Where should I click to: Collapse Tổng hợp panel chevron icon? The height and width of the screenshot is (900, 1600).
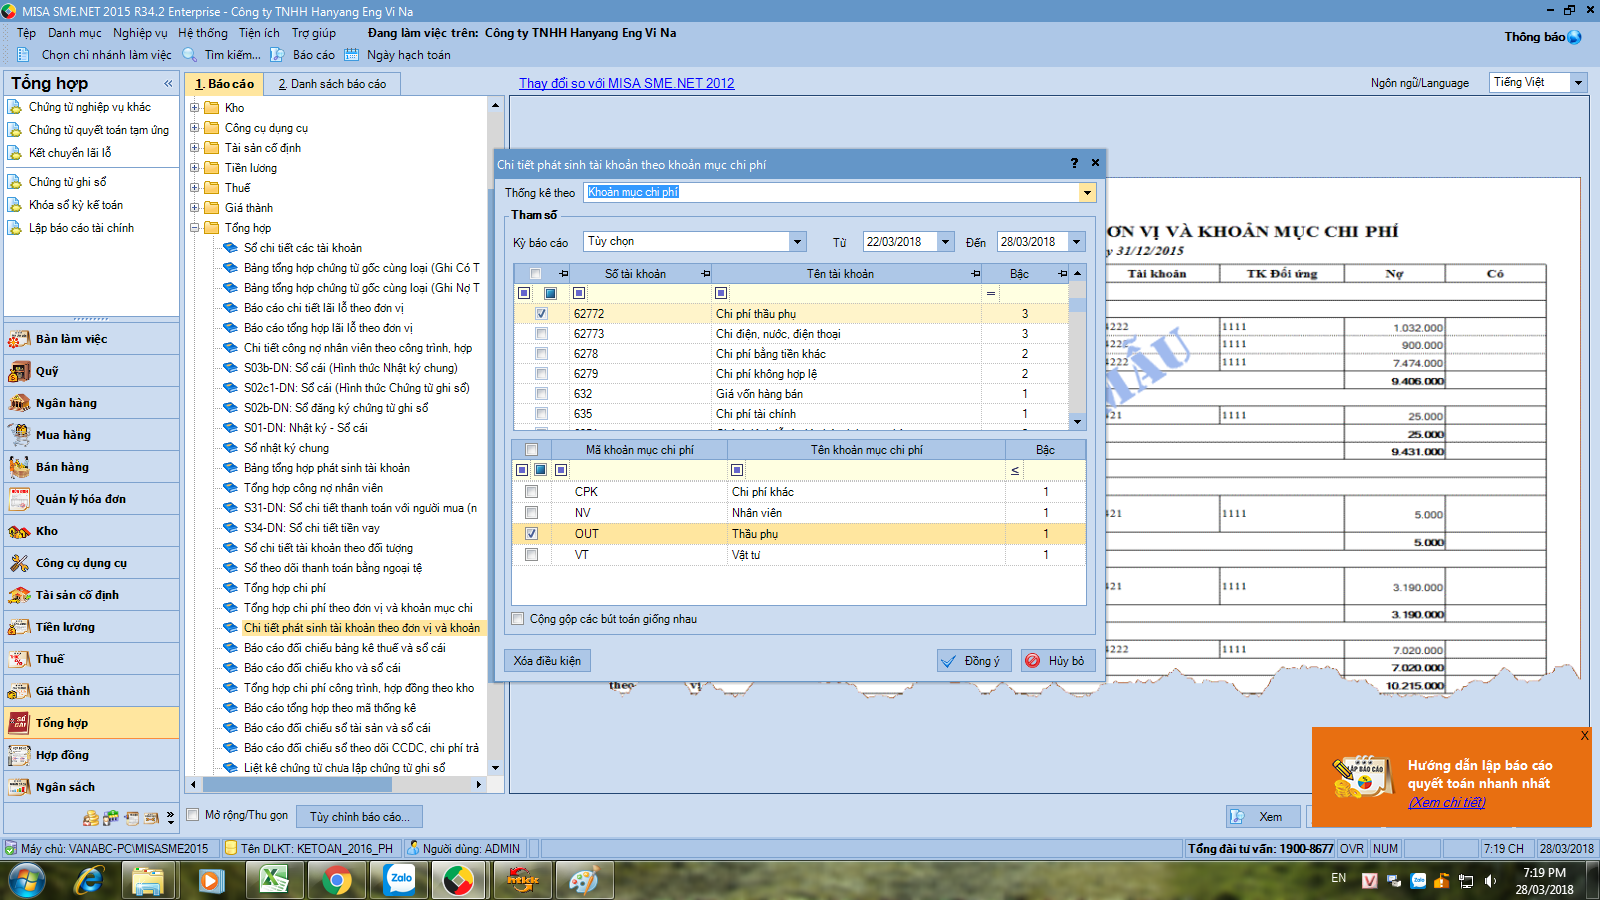tap(167, 83)
